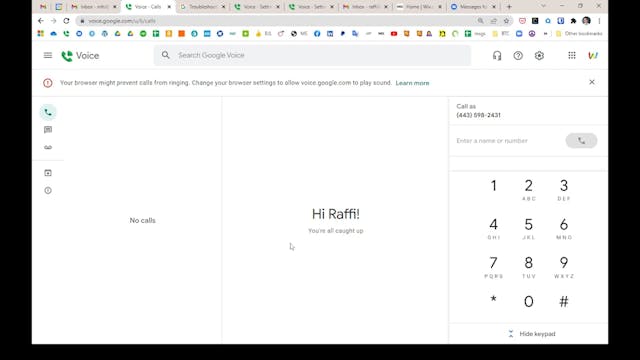Open the YouTube bookmark
640x360 pixels.
click(394, 34)
